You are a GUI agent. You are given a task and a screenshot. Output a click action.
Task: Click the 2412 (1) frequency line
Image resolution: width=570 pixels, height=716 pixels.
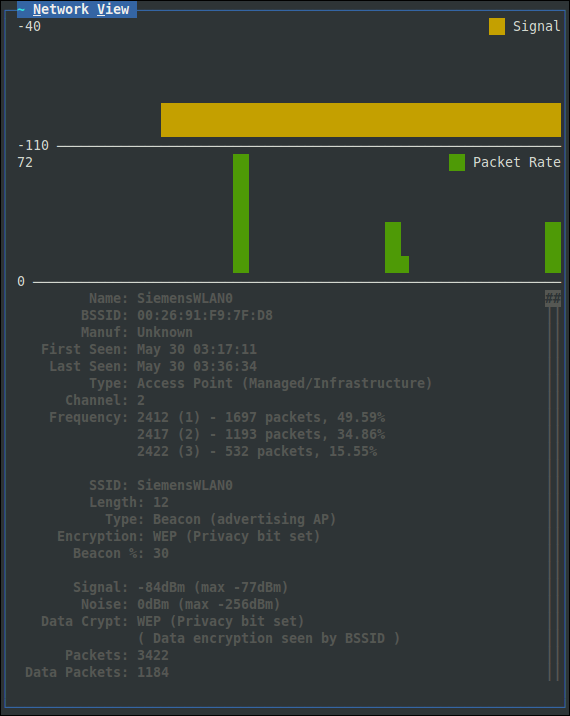pyautogui.click(x=261, y=417)
